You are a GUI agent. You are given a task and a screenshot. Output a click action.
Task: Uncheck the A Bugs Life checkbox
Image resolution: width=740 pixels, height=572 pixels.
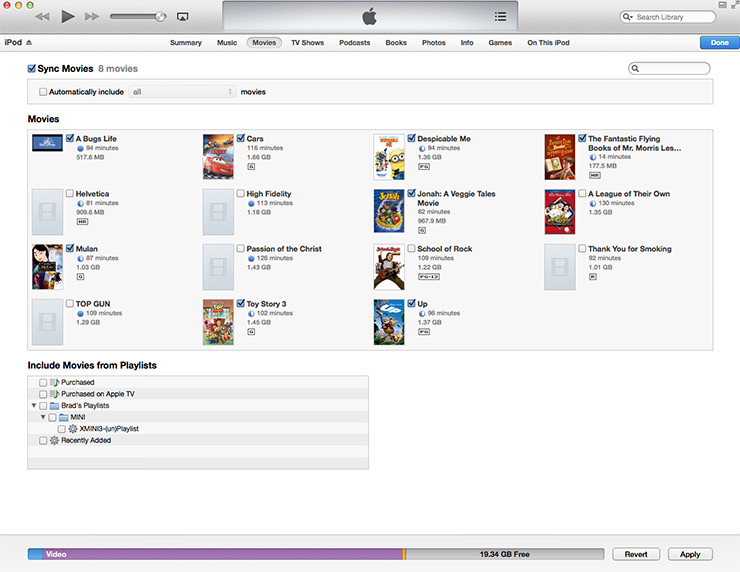click(70, 138)
